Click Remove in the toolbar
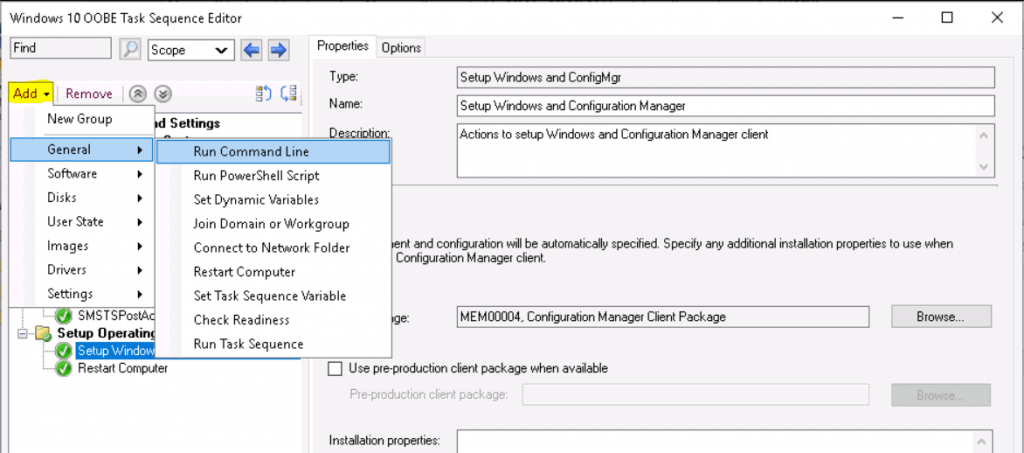The width and height of the screenshot is (1024, 453). (x=89, y=94)
